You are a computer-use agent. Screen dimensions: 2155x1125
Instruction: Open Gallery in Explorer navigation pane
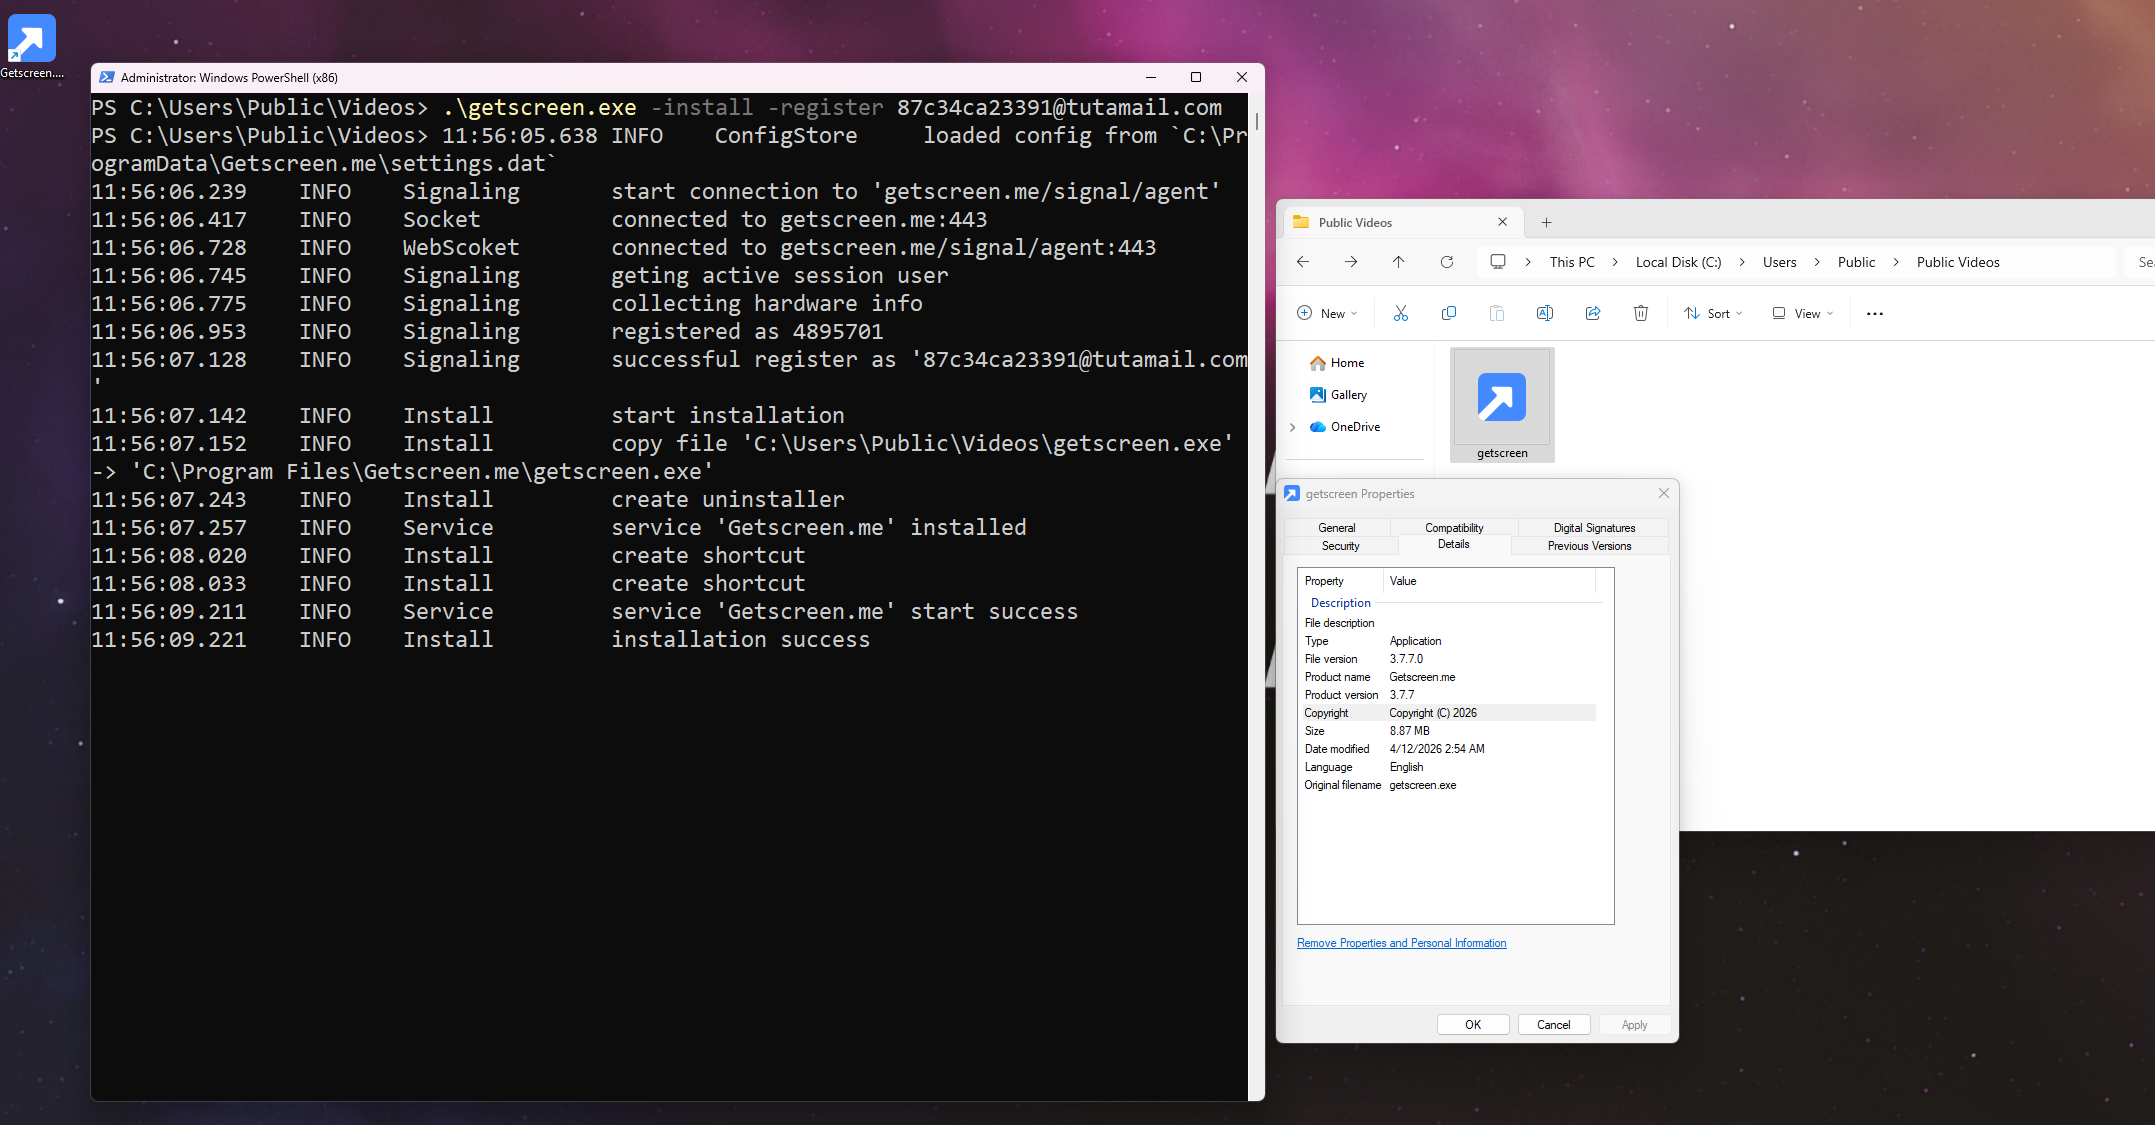[x=1348, y=395]
